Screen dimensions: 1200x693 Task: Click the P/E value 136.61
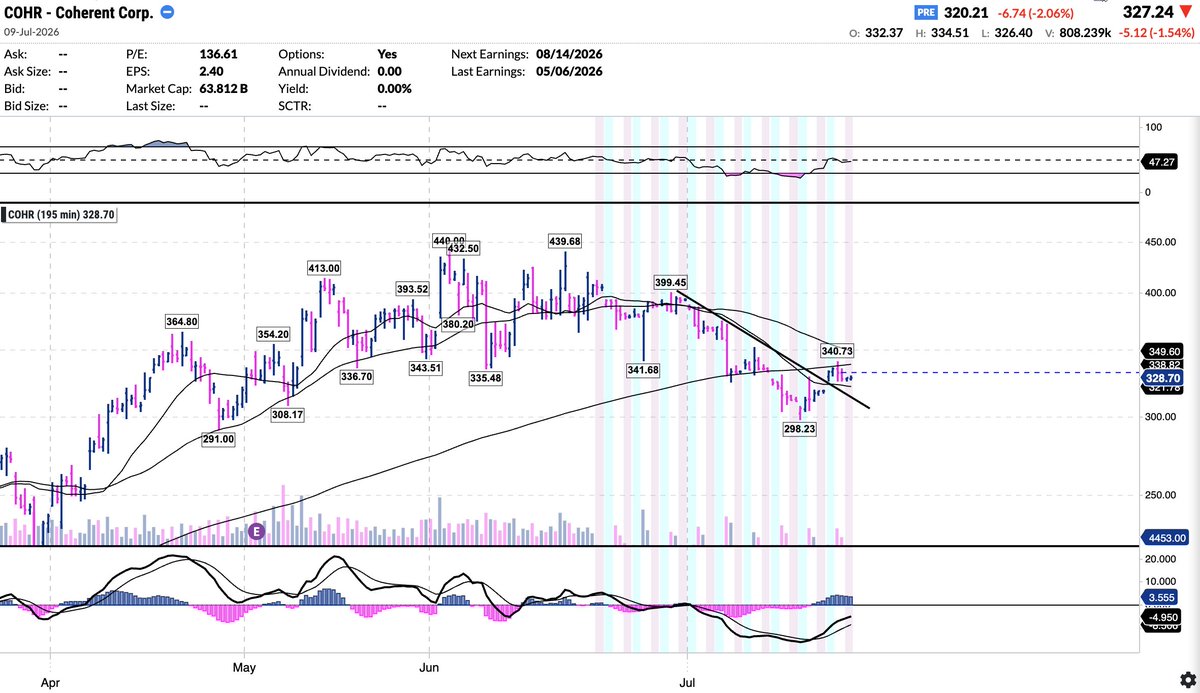[x=217, y=54]
